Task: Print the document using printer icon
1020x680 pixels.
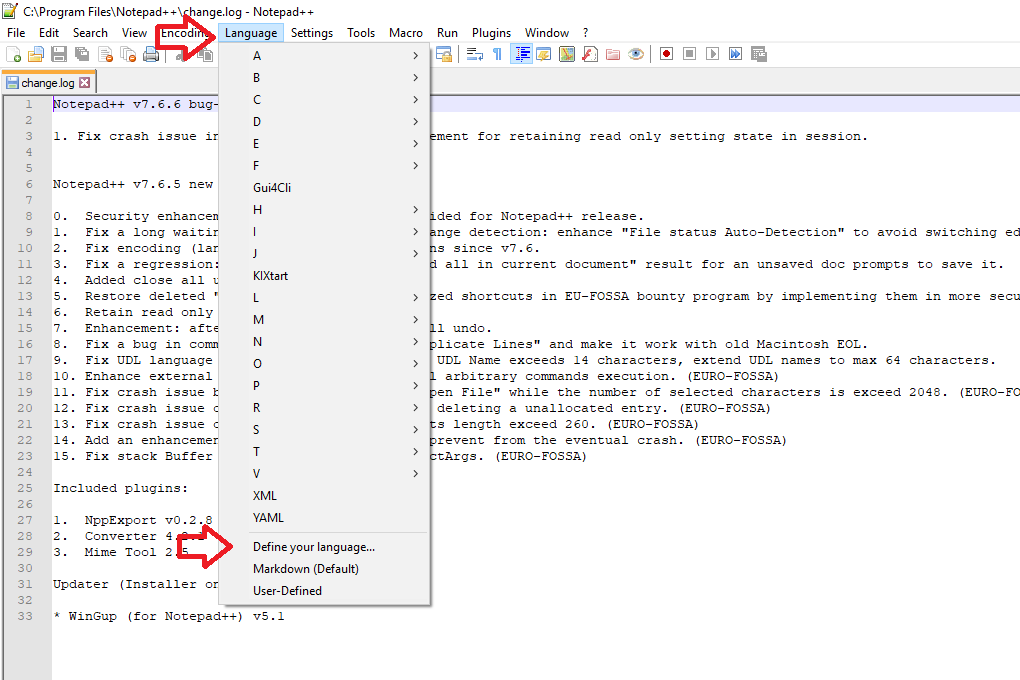Action: 151,55
